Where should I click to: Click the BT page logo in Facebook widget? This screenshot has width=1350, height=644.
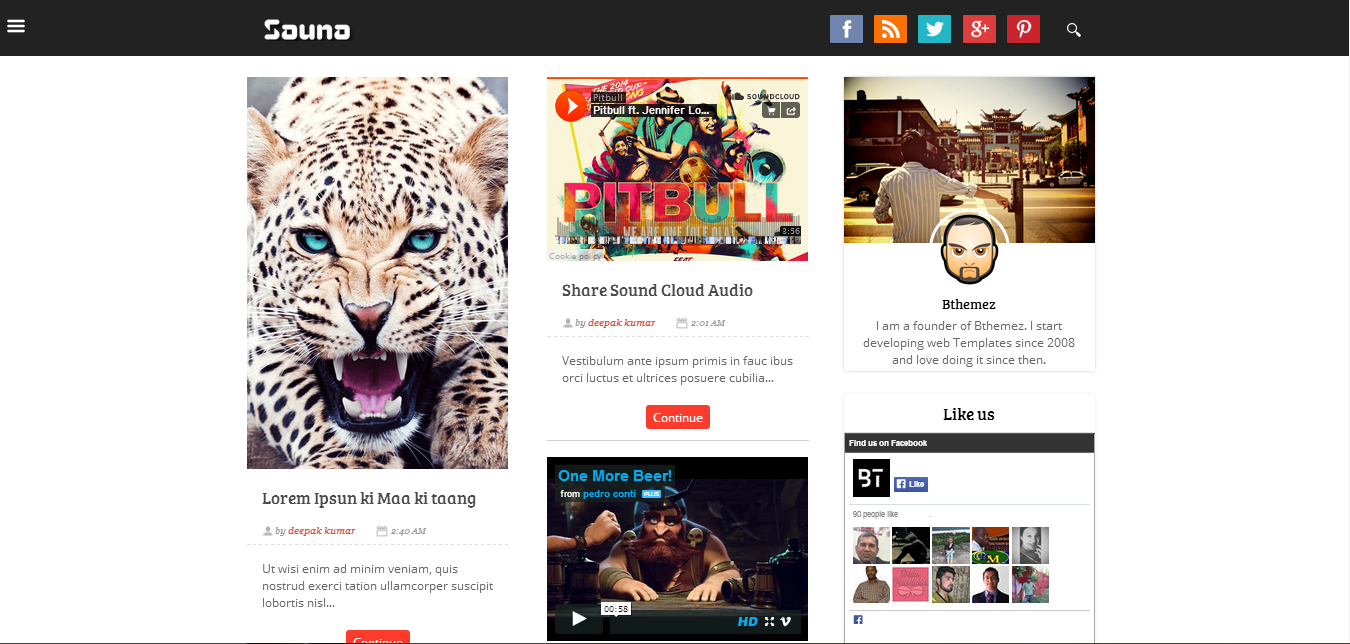(x=871, y=478)
